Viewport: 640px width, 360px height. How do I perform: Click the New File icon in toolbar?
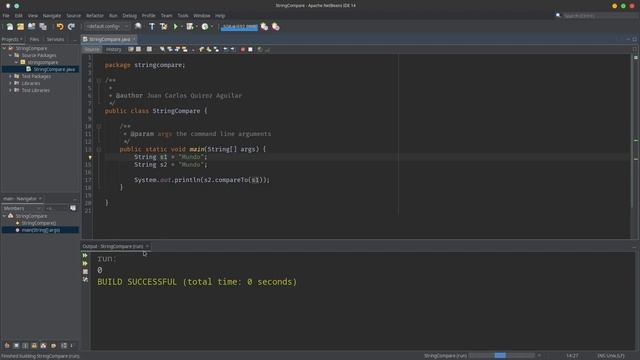coord(9,27)
